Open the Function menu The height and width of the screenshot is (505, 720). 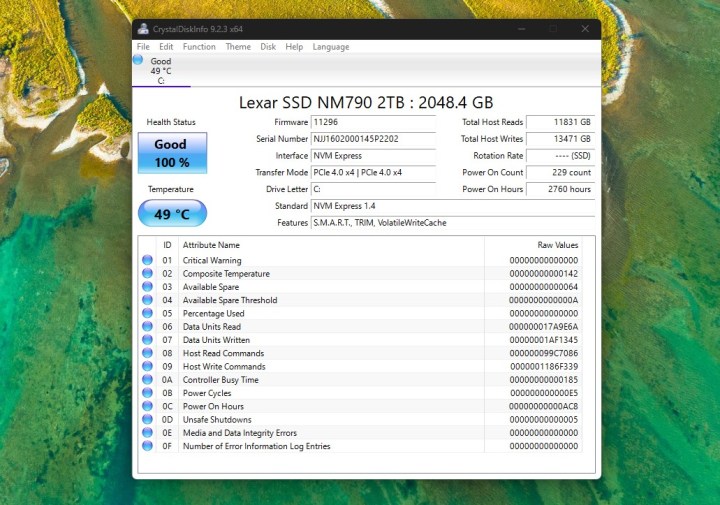click(x=199, y=47)
